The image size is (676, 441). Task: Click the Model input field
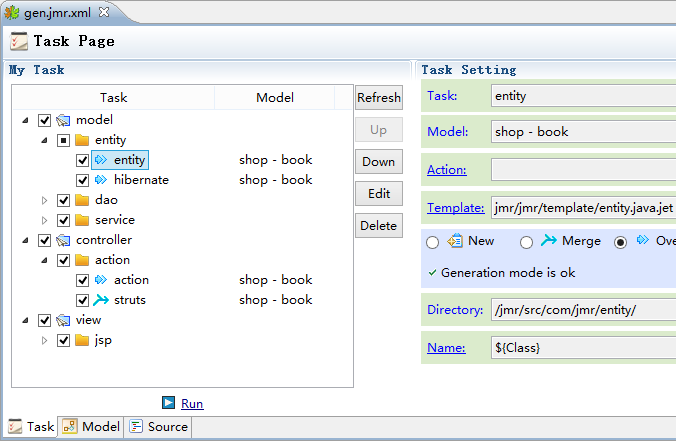coord(583,131)
